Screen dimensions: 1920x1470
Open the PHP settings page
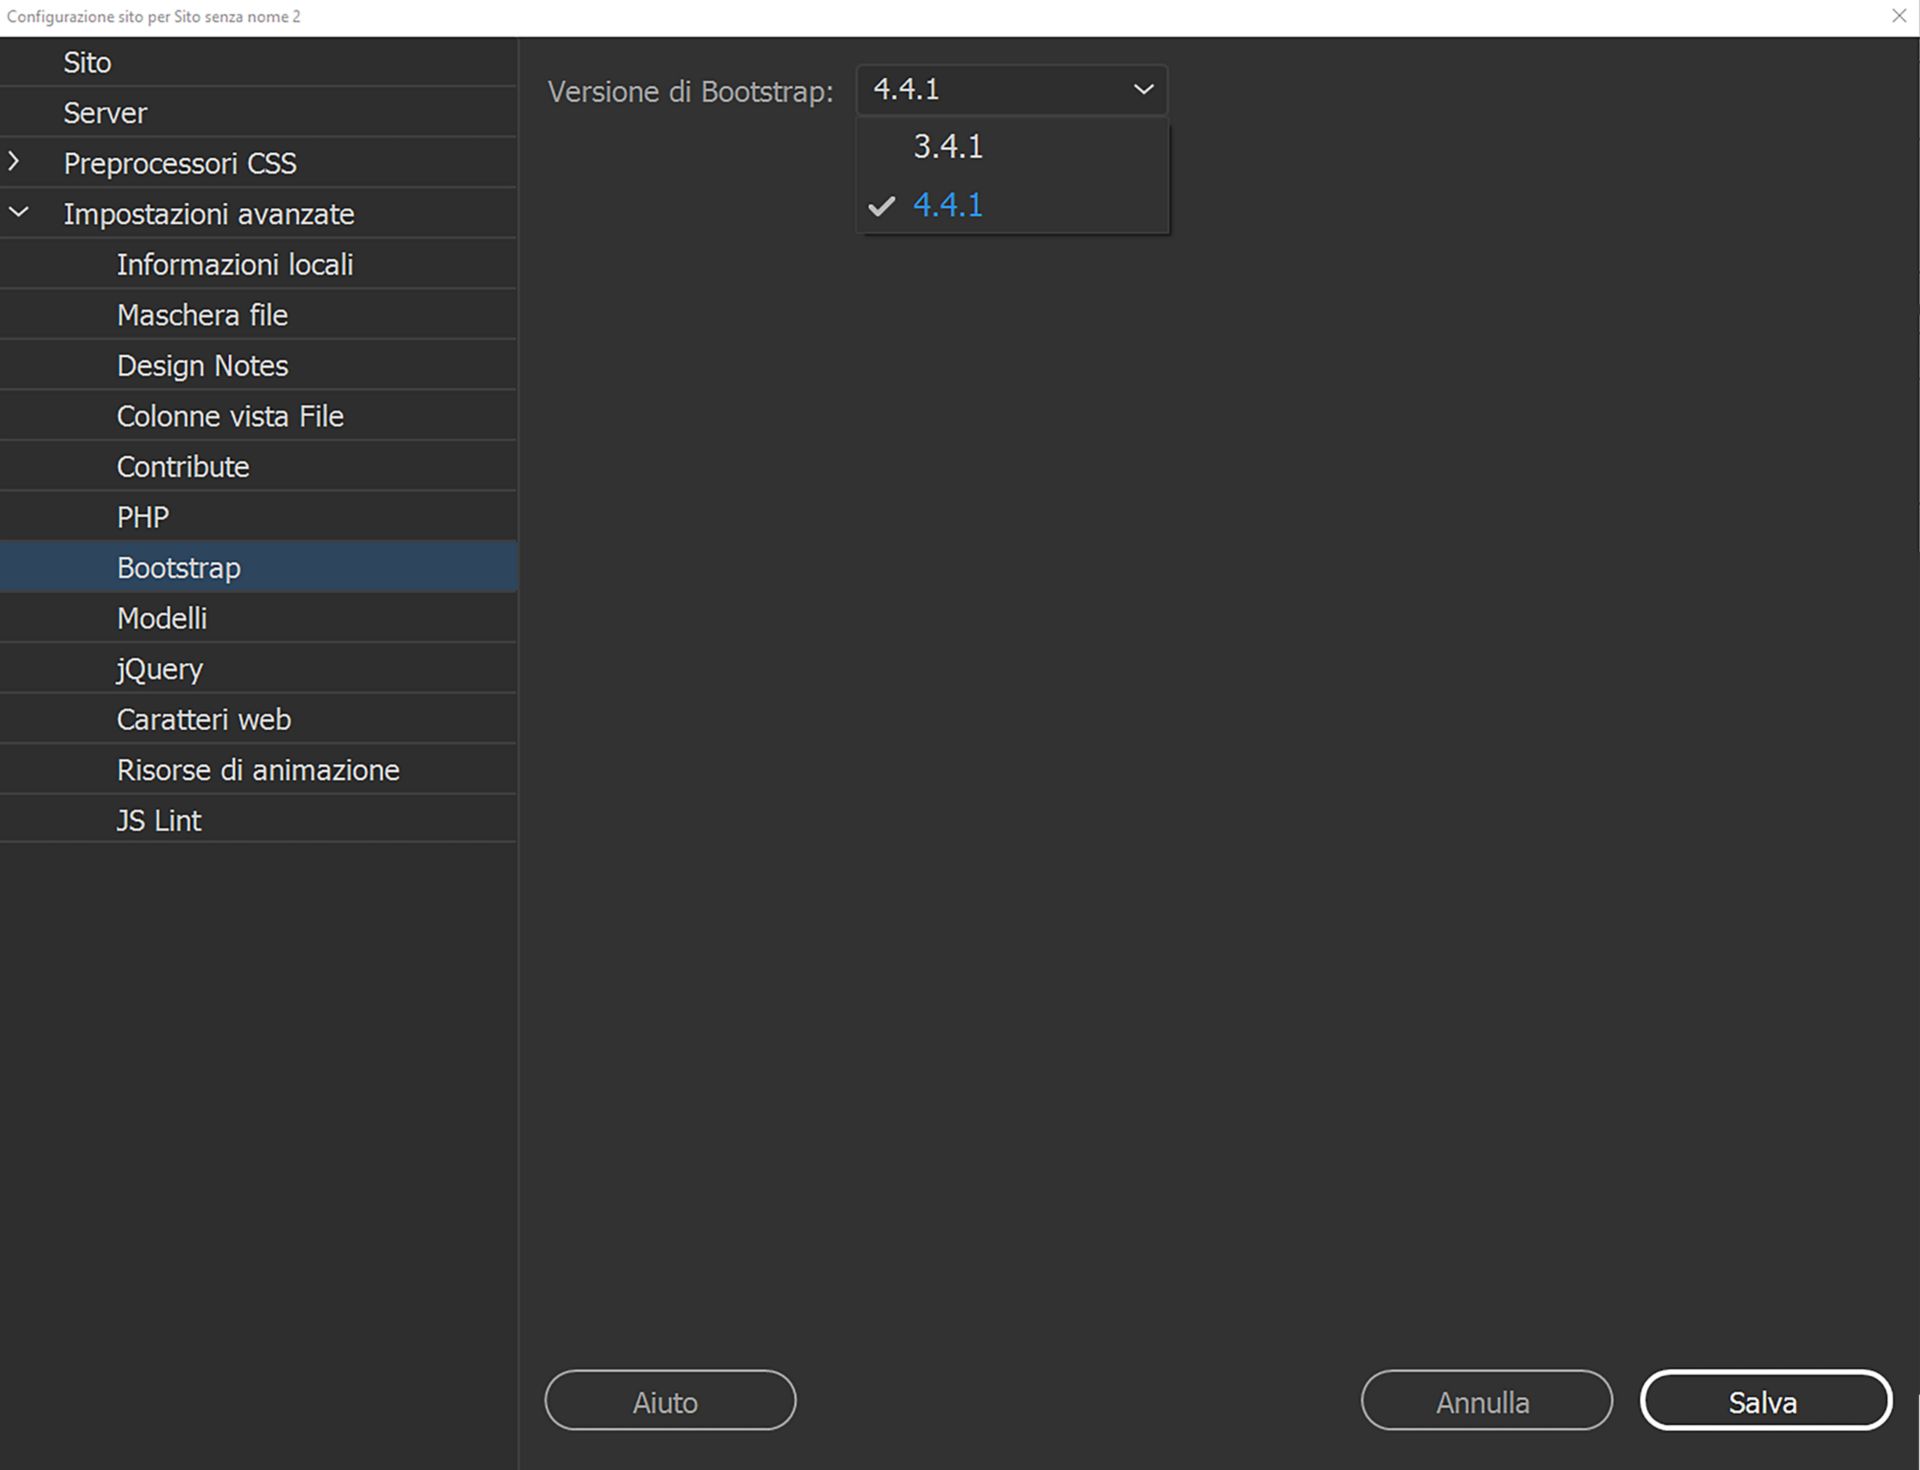[141, 516]
